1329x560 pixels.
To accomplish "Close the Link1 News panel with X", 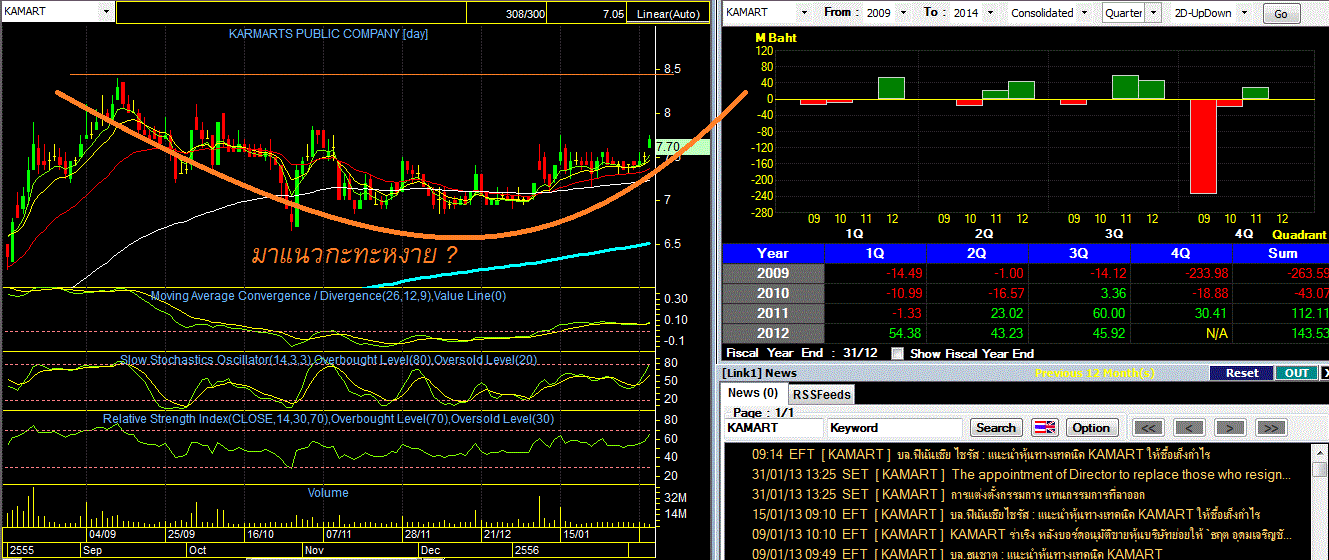I will click(x=1325, y=373).
